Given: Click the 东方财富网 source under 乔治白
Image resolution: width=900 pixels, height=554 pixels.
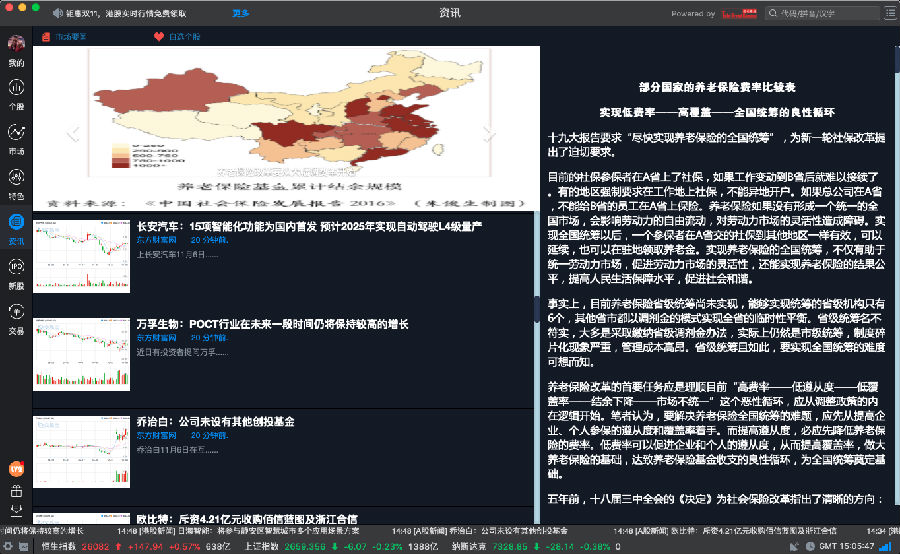Looking at the screenshot, I should click(x=156, y=435).
